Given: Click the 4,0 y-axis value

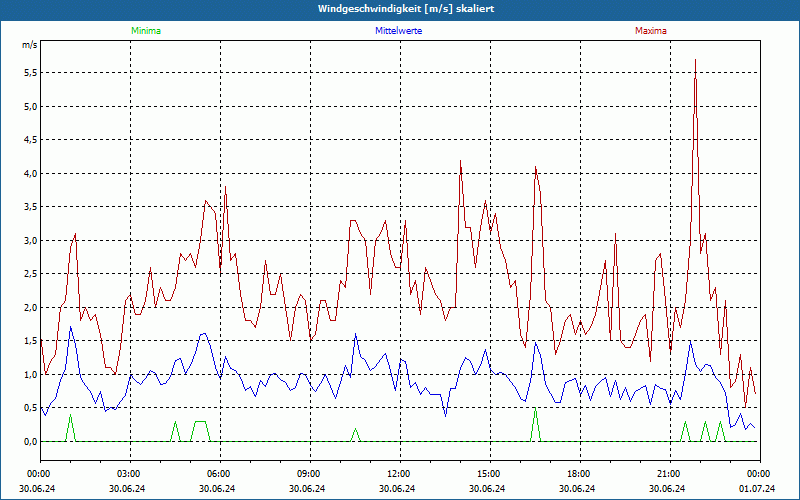Looking at the screenshot, I should point(31,173).
